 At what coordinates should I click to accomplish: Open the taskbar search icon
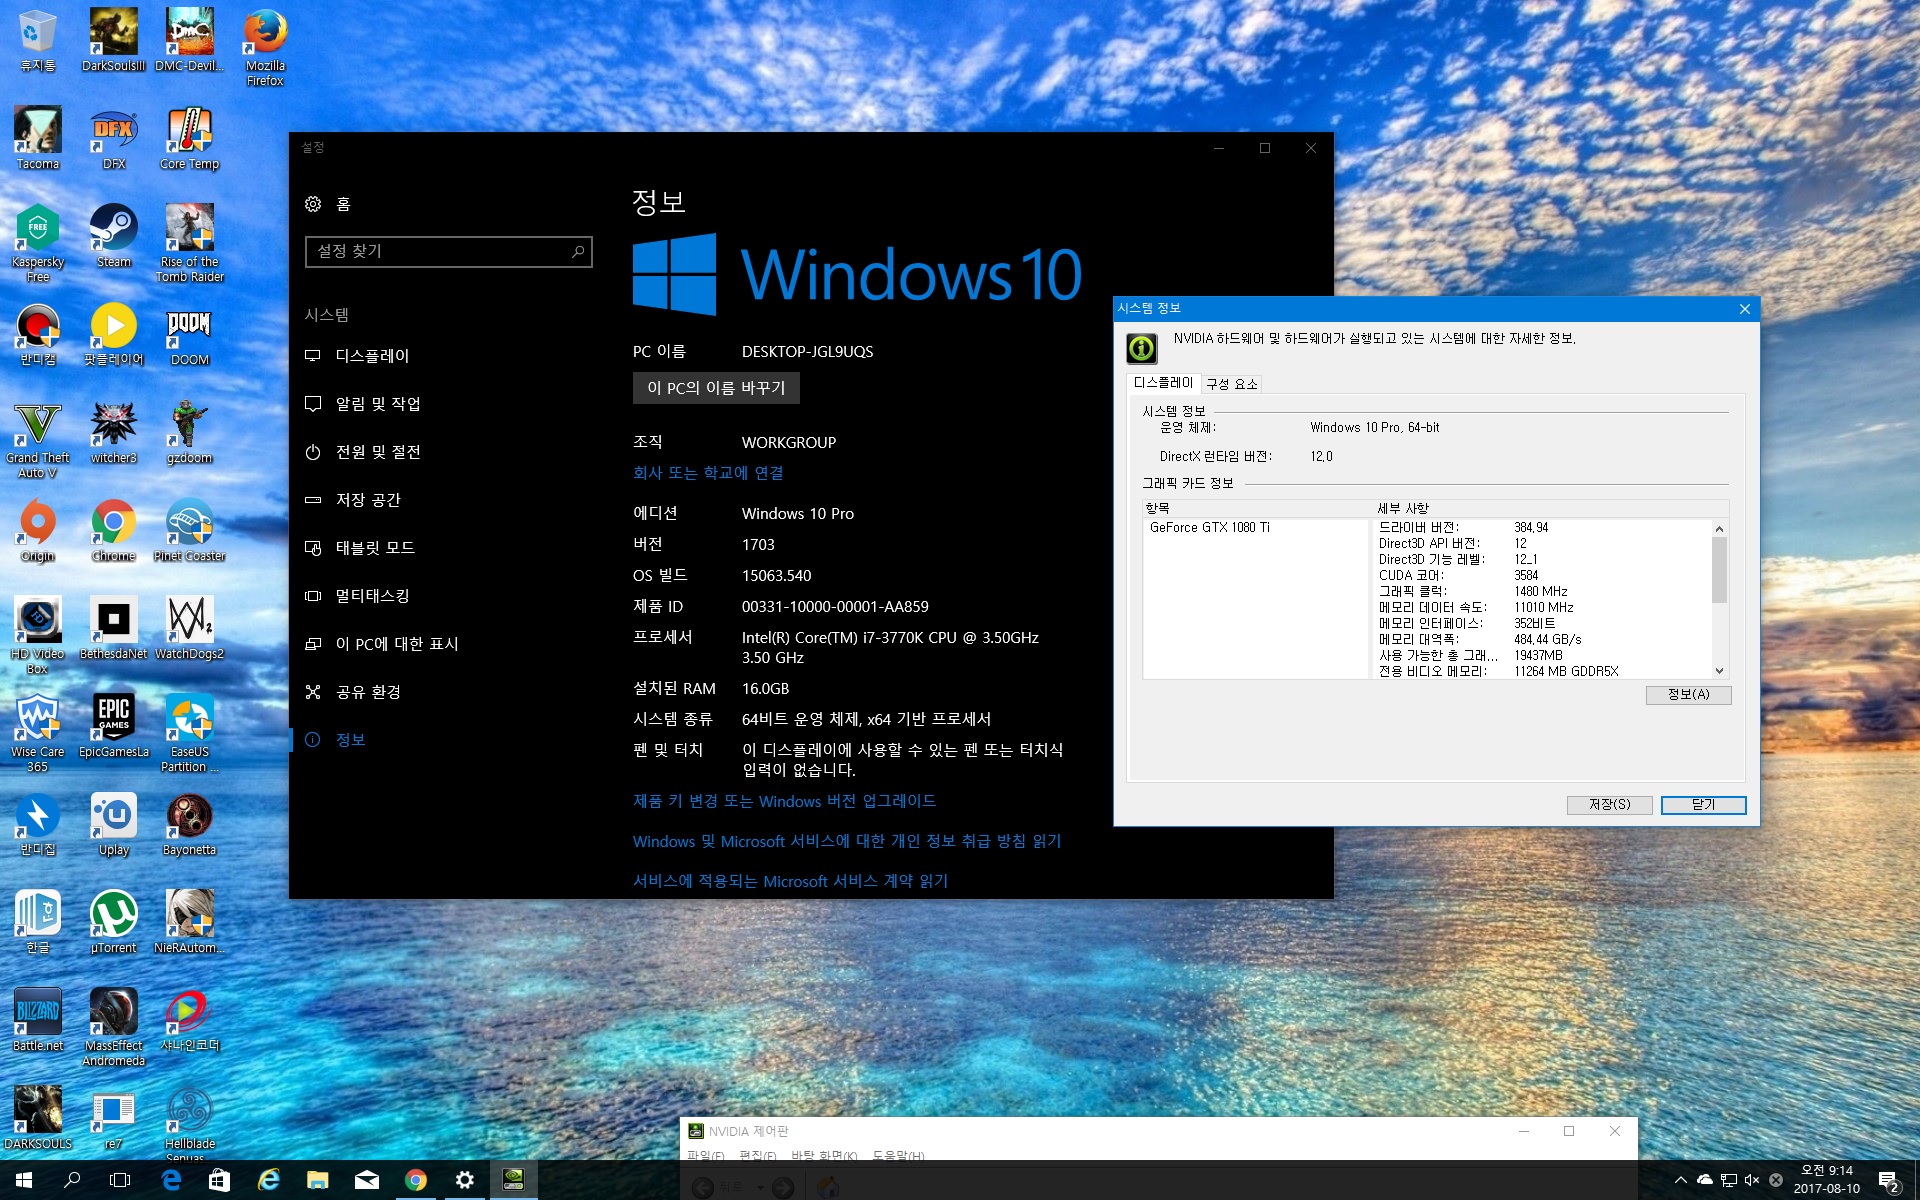point(72,1180)
